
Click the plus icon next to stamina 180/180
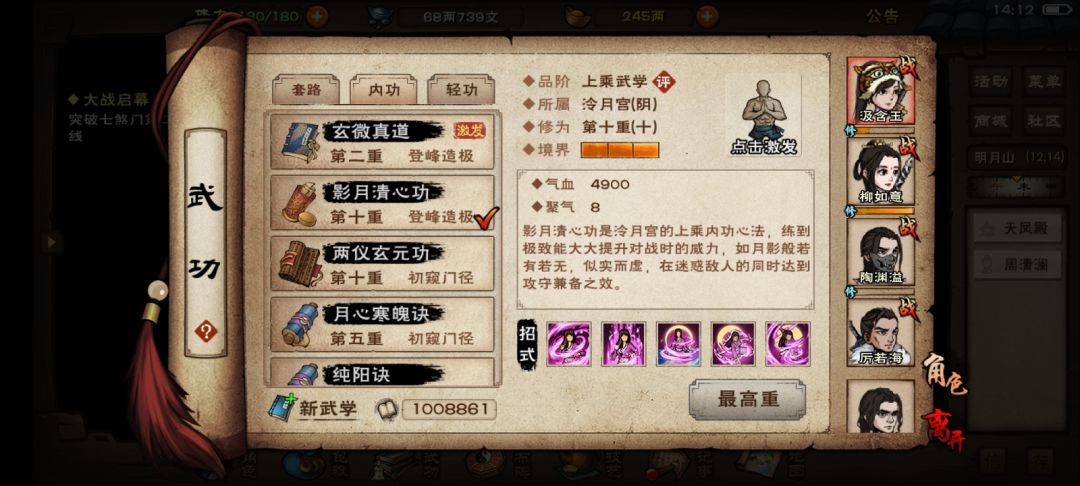[x=317, y=16]
